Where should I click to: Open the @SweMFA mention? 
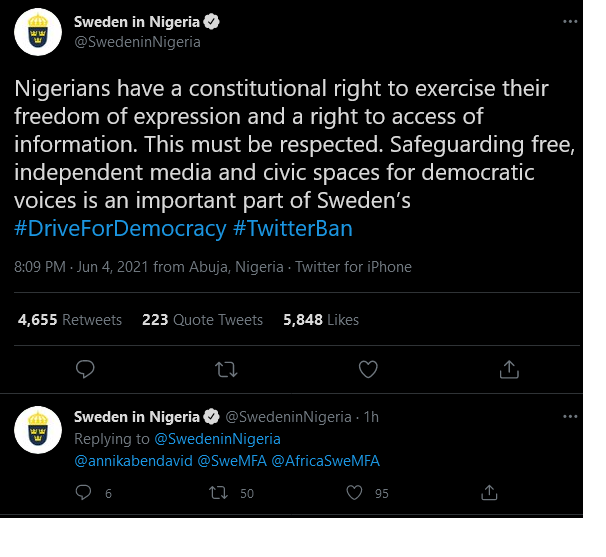pyautogui.click(x=230, y=461)
